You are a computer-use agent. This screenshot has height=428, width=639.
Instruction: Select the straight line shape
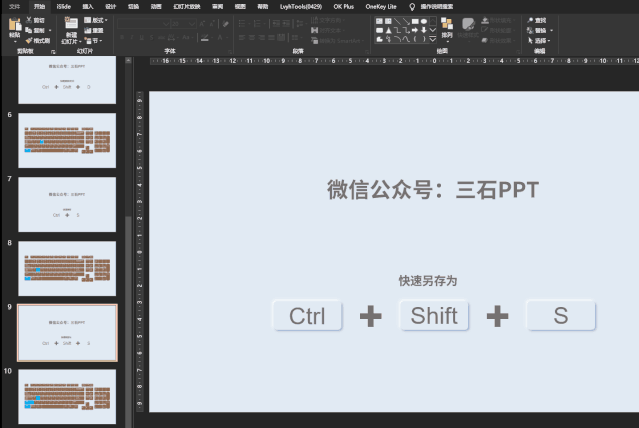(x=397, y=21)
